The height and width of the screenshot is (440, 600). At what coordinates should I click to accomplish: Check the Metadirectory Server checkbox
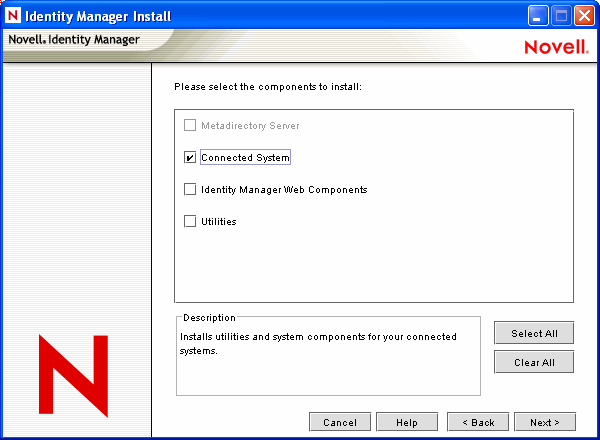tap(190, 126)
